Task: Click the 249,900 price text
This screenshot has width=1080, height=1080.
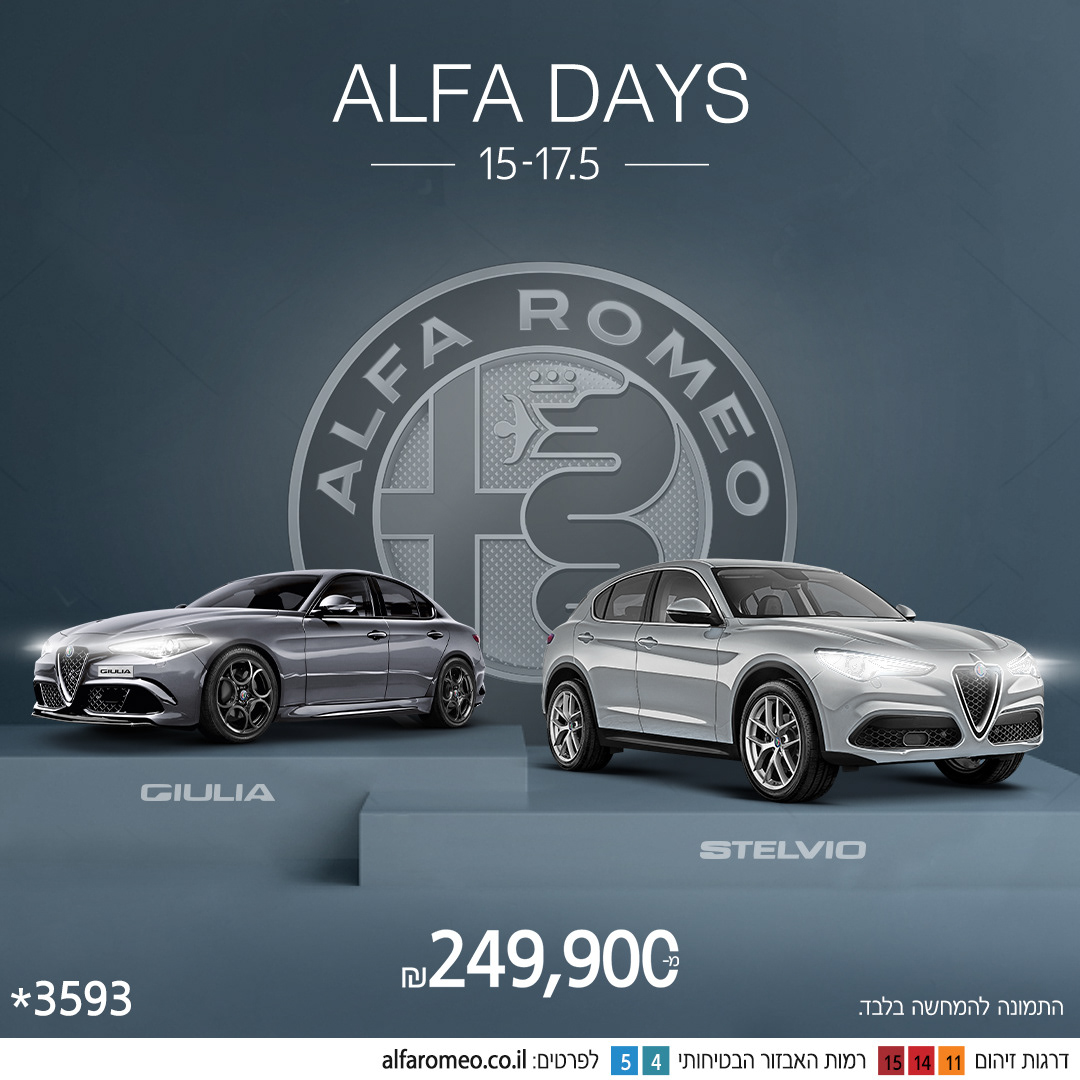Action: [550, 958]
